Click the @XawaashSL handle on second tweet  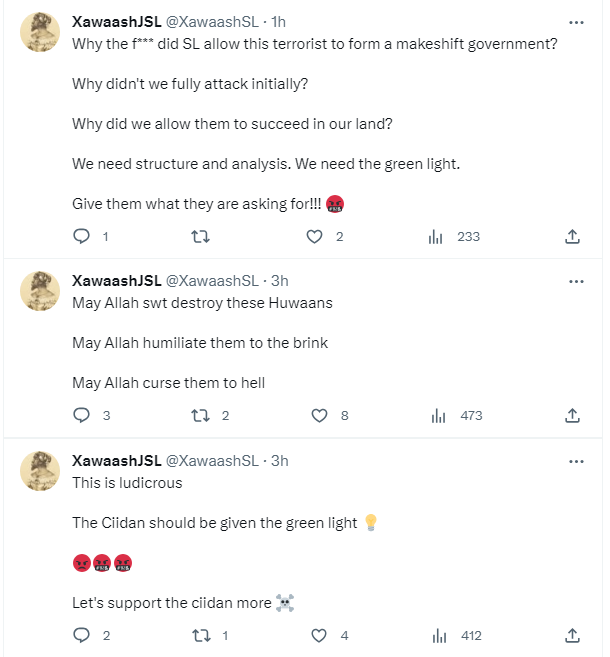coord(211,282)
